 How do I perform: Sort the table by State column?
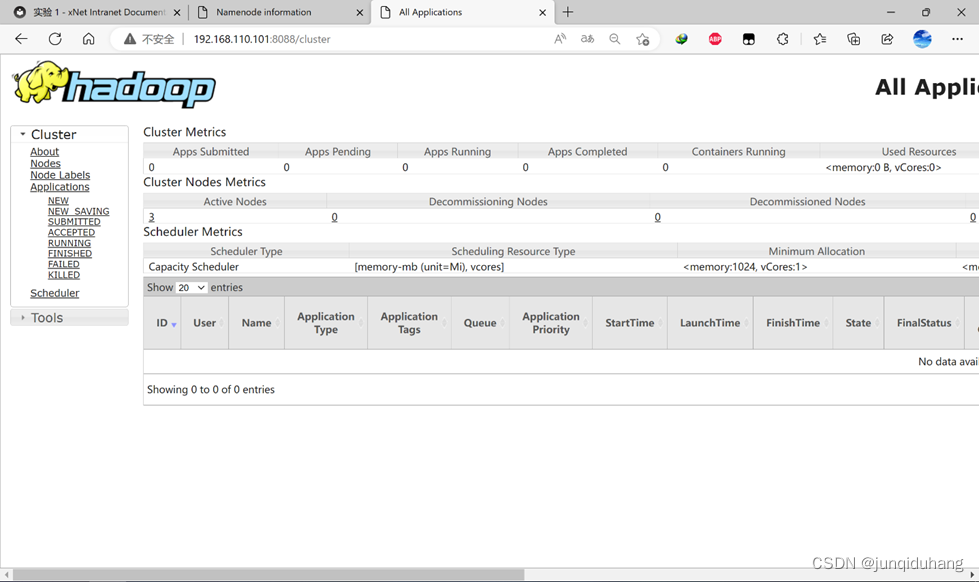pos(858,323)
